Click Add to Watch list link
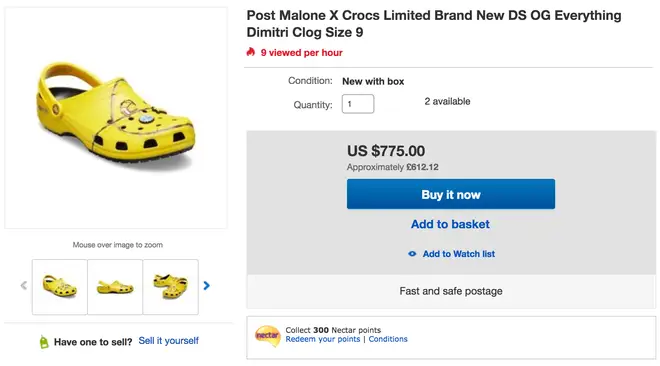 click(459, 254)
